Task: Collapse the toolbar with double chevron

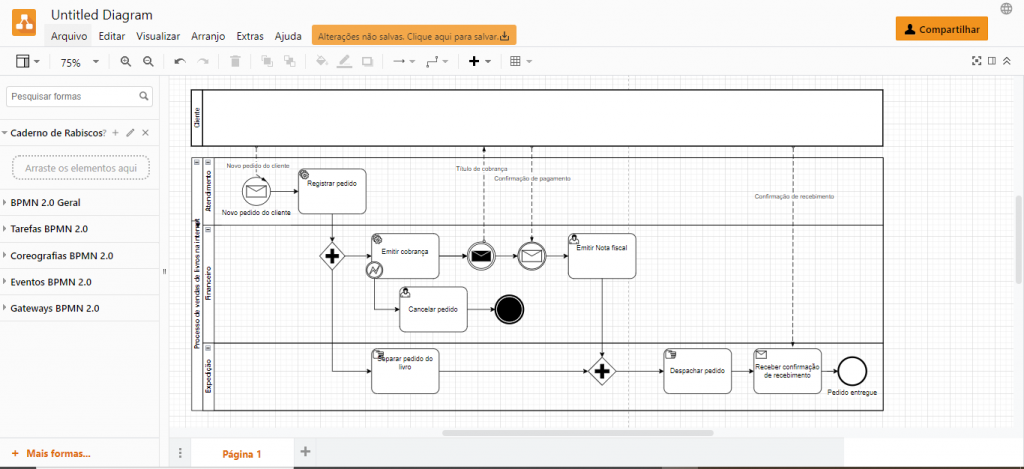Action: [x=1008, y=61]
